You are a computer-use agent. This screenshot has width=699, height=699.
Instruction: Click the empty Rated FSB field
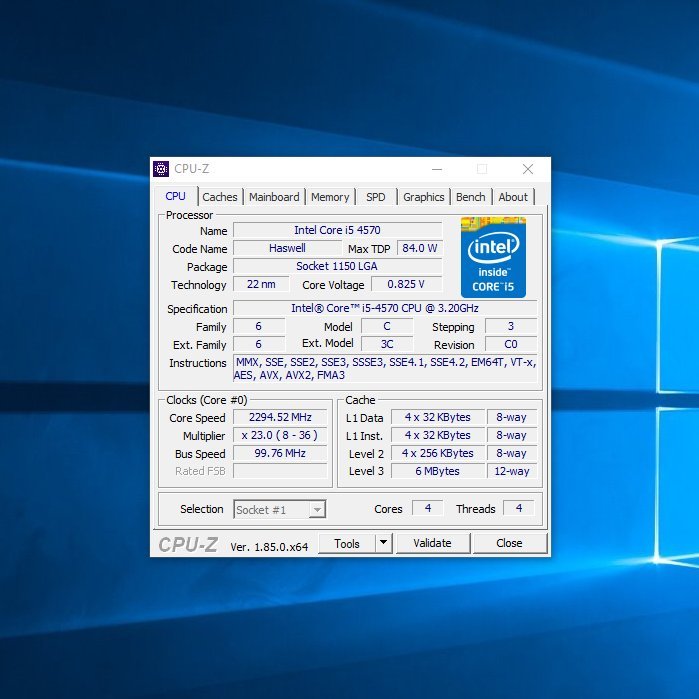280,471
